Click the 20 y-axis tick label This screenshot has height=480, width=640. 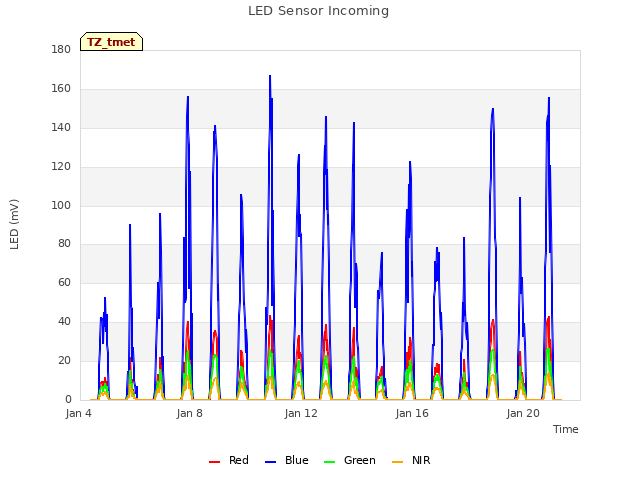64,360
